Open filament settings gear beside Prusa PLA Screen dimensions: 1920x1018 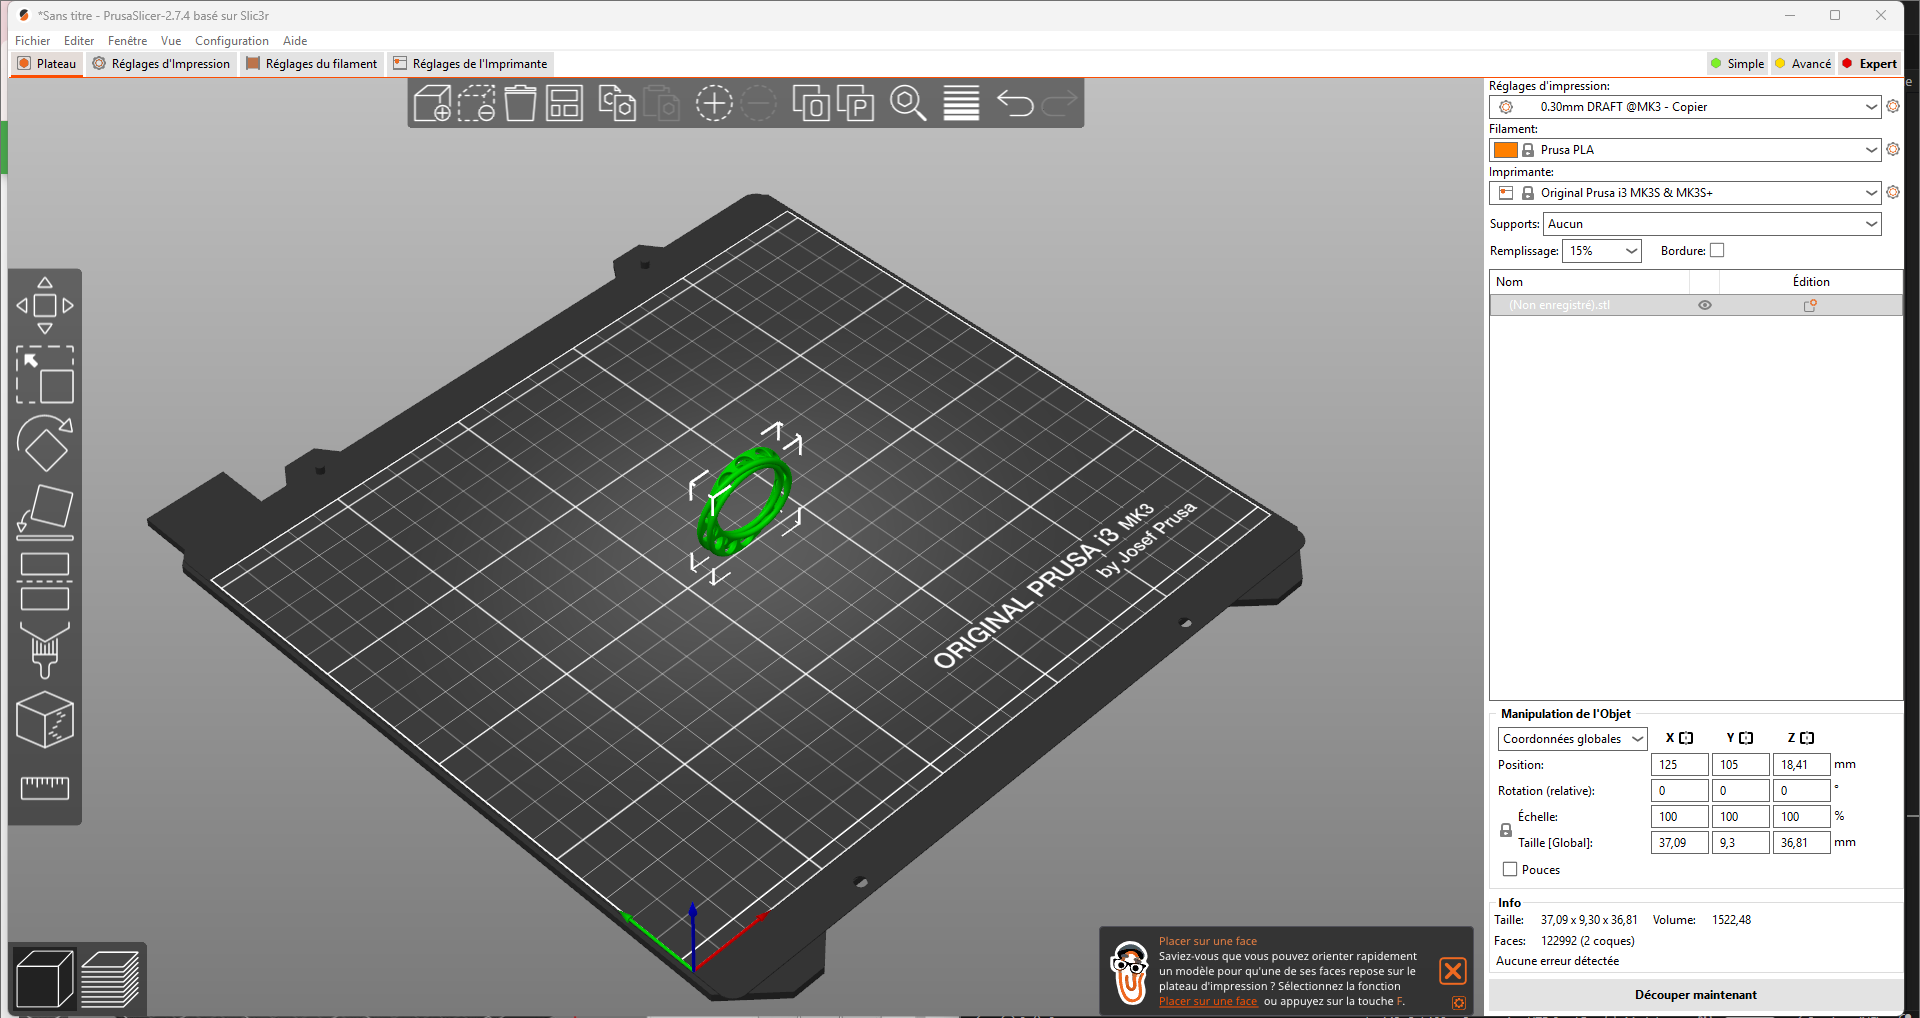tap(1893, 149)
